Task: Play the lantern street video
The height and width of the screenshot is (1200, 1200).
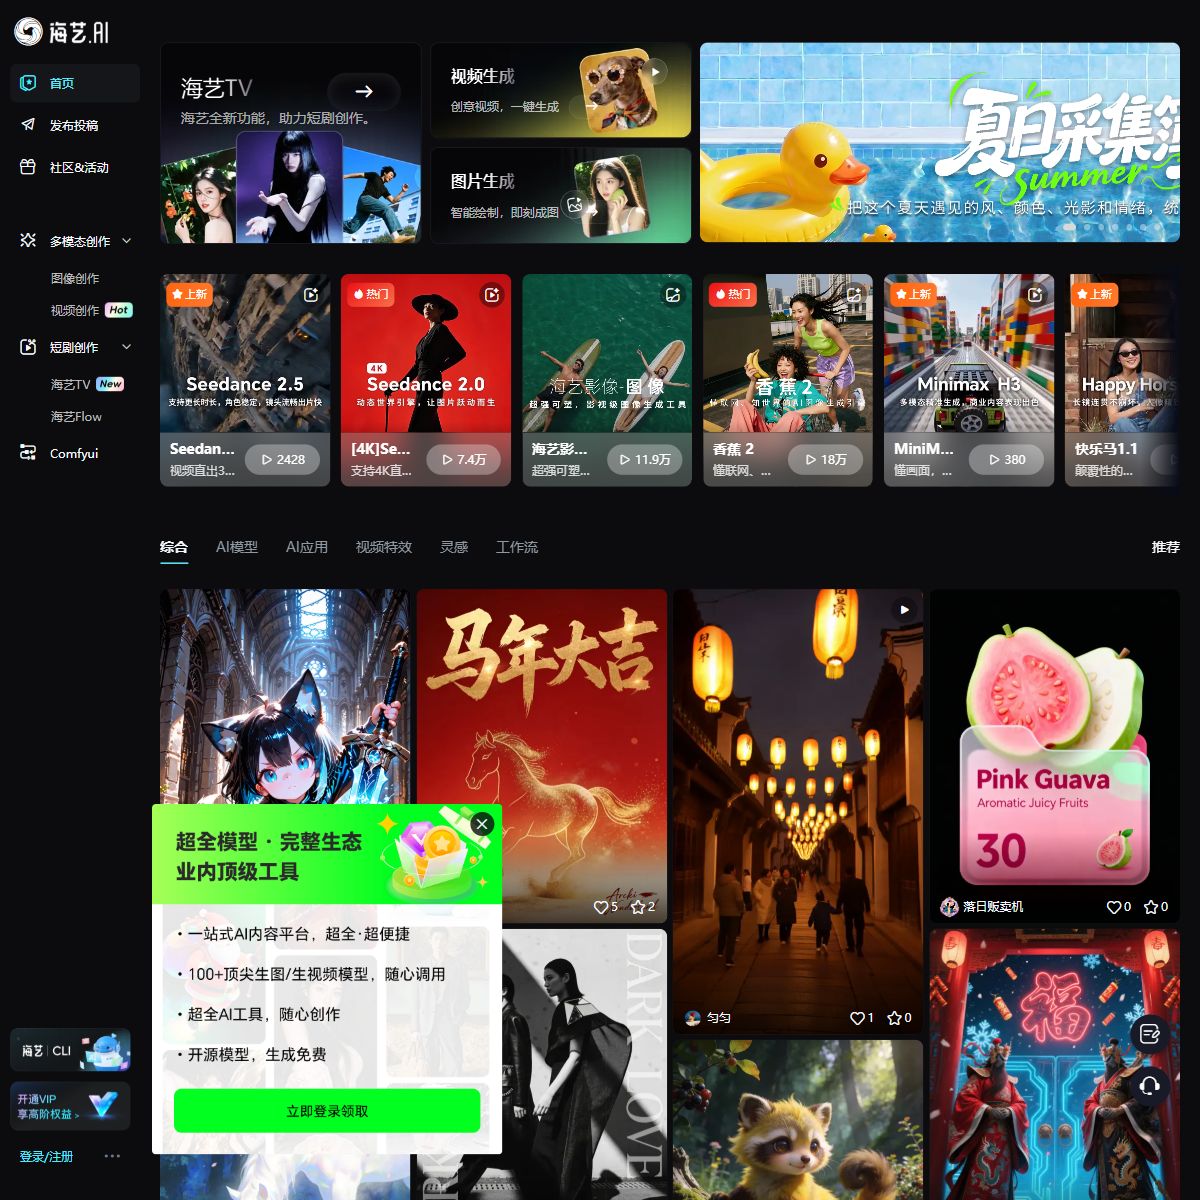Action: [x=904, y=609]
